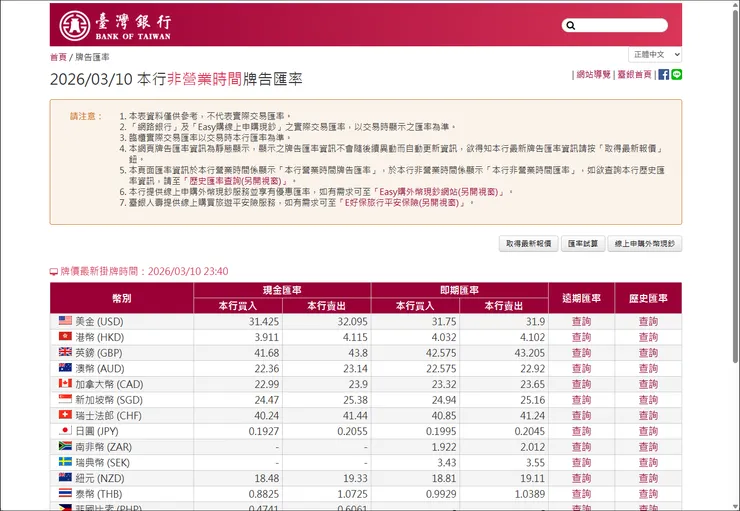
Task: Open HKD 遠期匯率 查詢 link
Action: click(581, 337)
